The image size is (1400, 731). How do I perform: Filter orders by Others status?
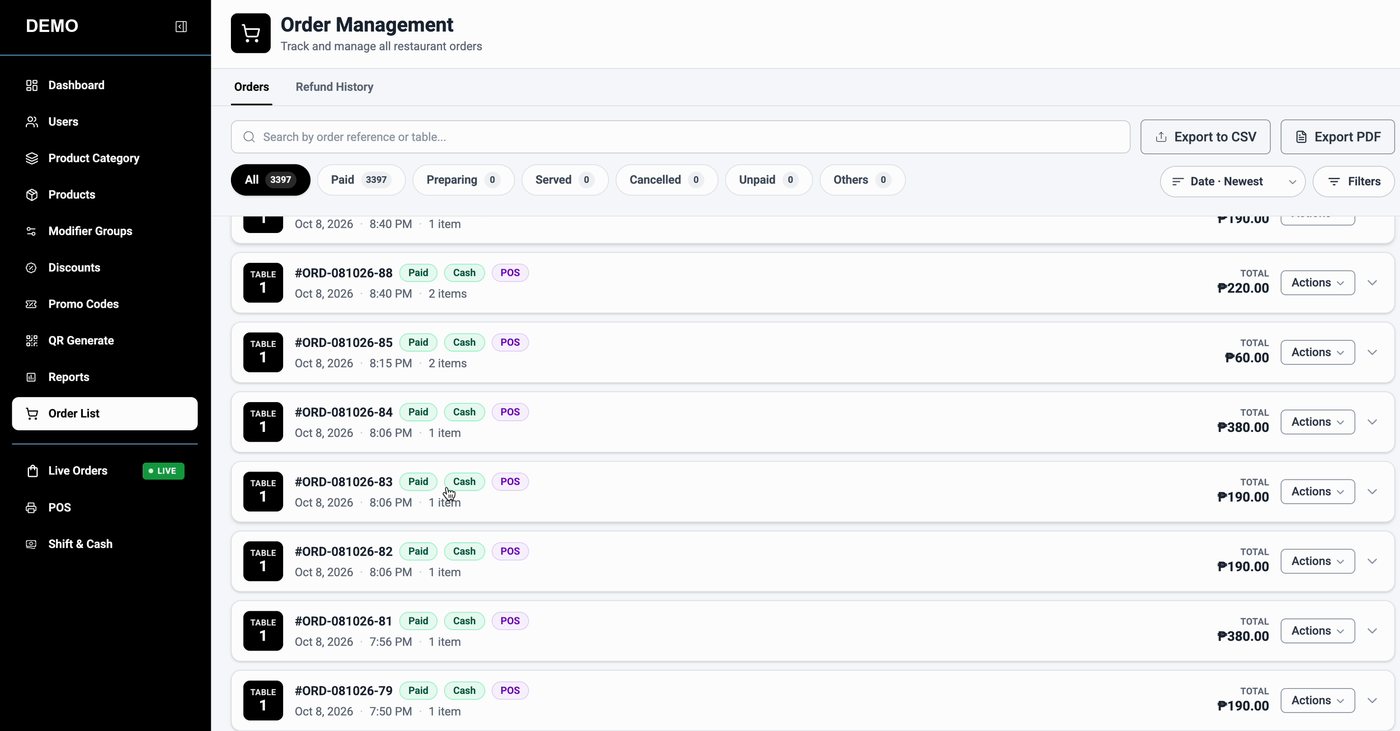tap(862, 180)
